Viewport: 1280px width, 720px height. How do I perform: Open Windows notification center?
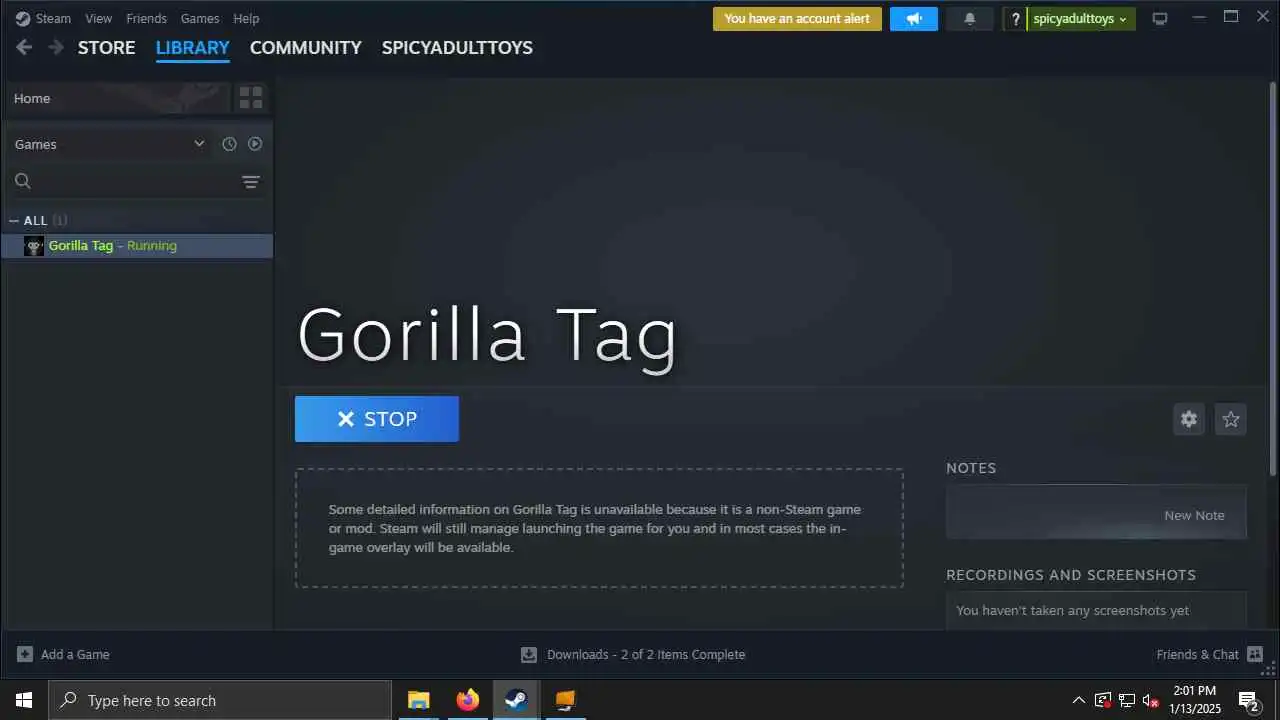(x=1249, y=701)
